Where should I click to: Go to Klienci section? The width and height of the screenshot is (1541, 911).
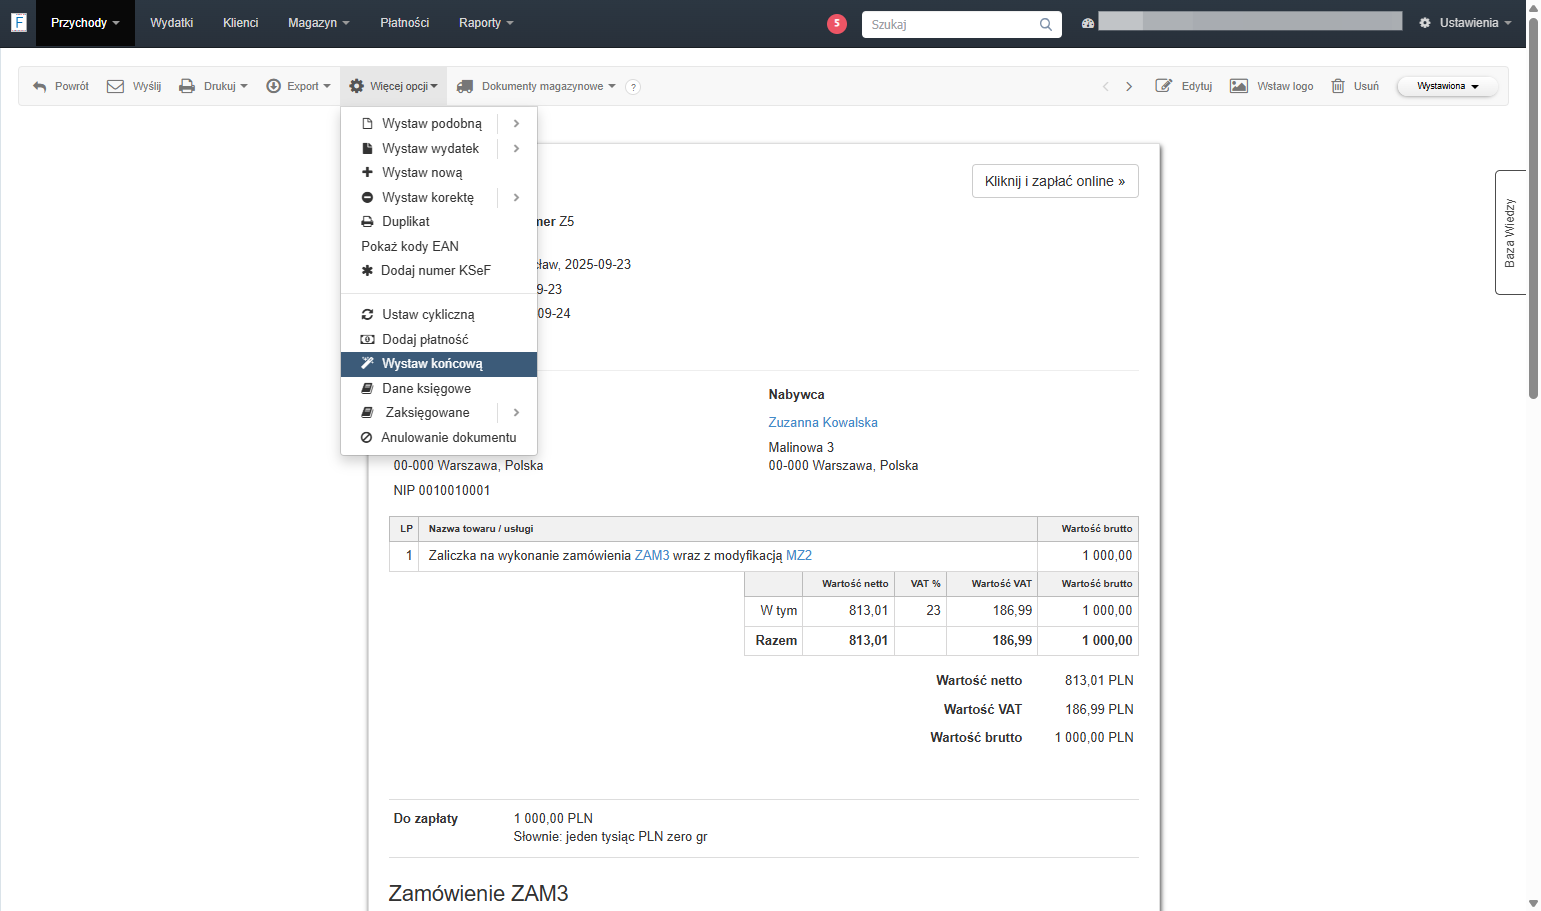tap(241, 23)
